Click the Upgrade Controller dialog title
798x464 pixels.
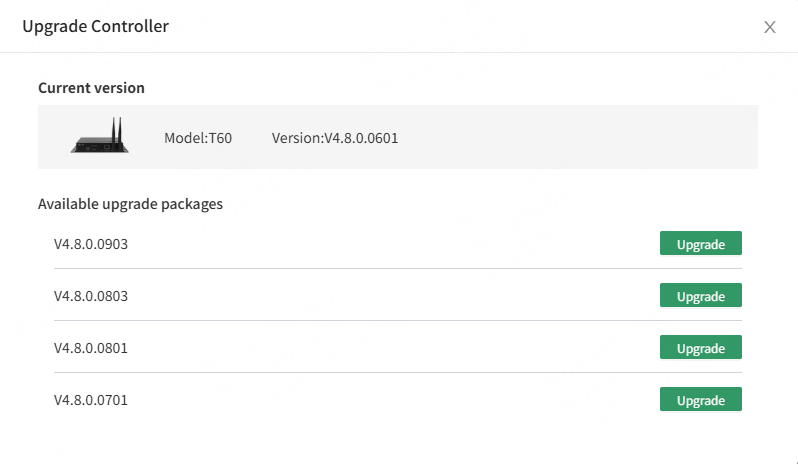(x=96, y=26)
